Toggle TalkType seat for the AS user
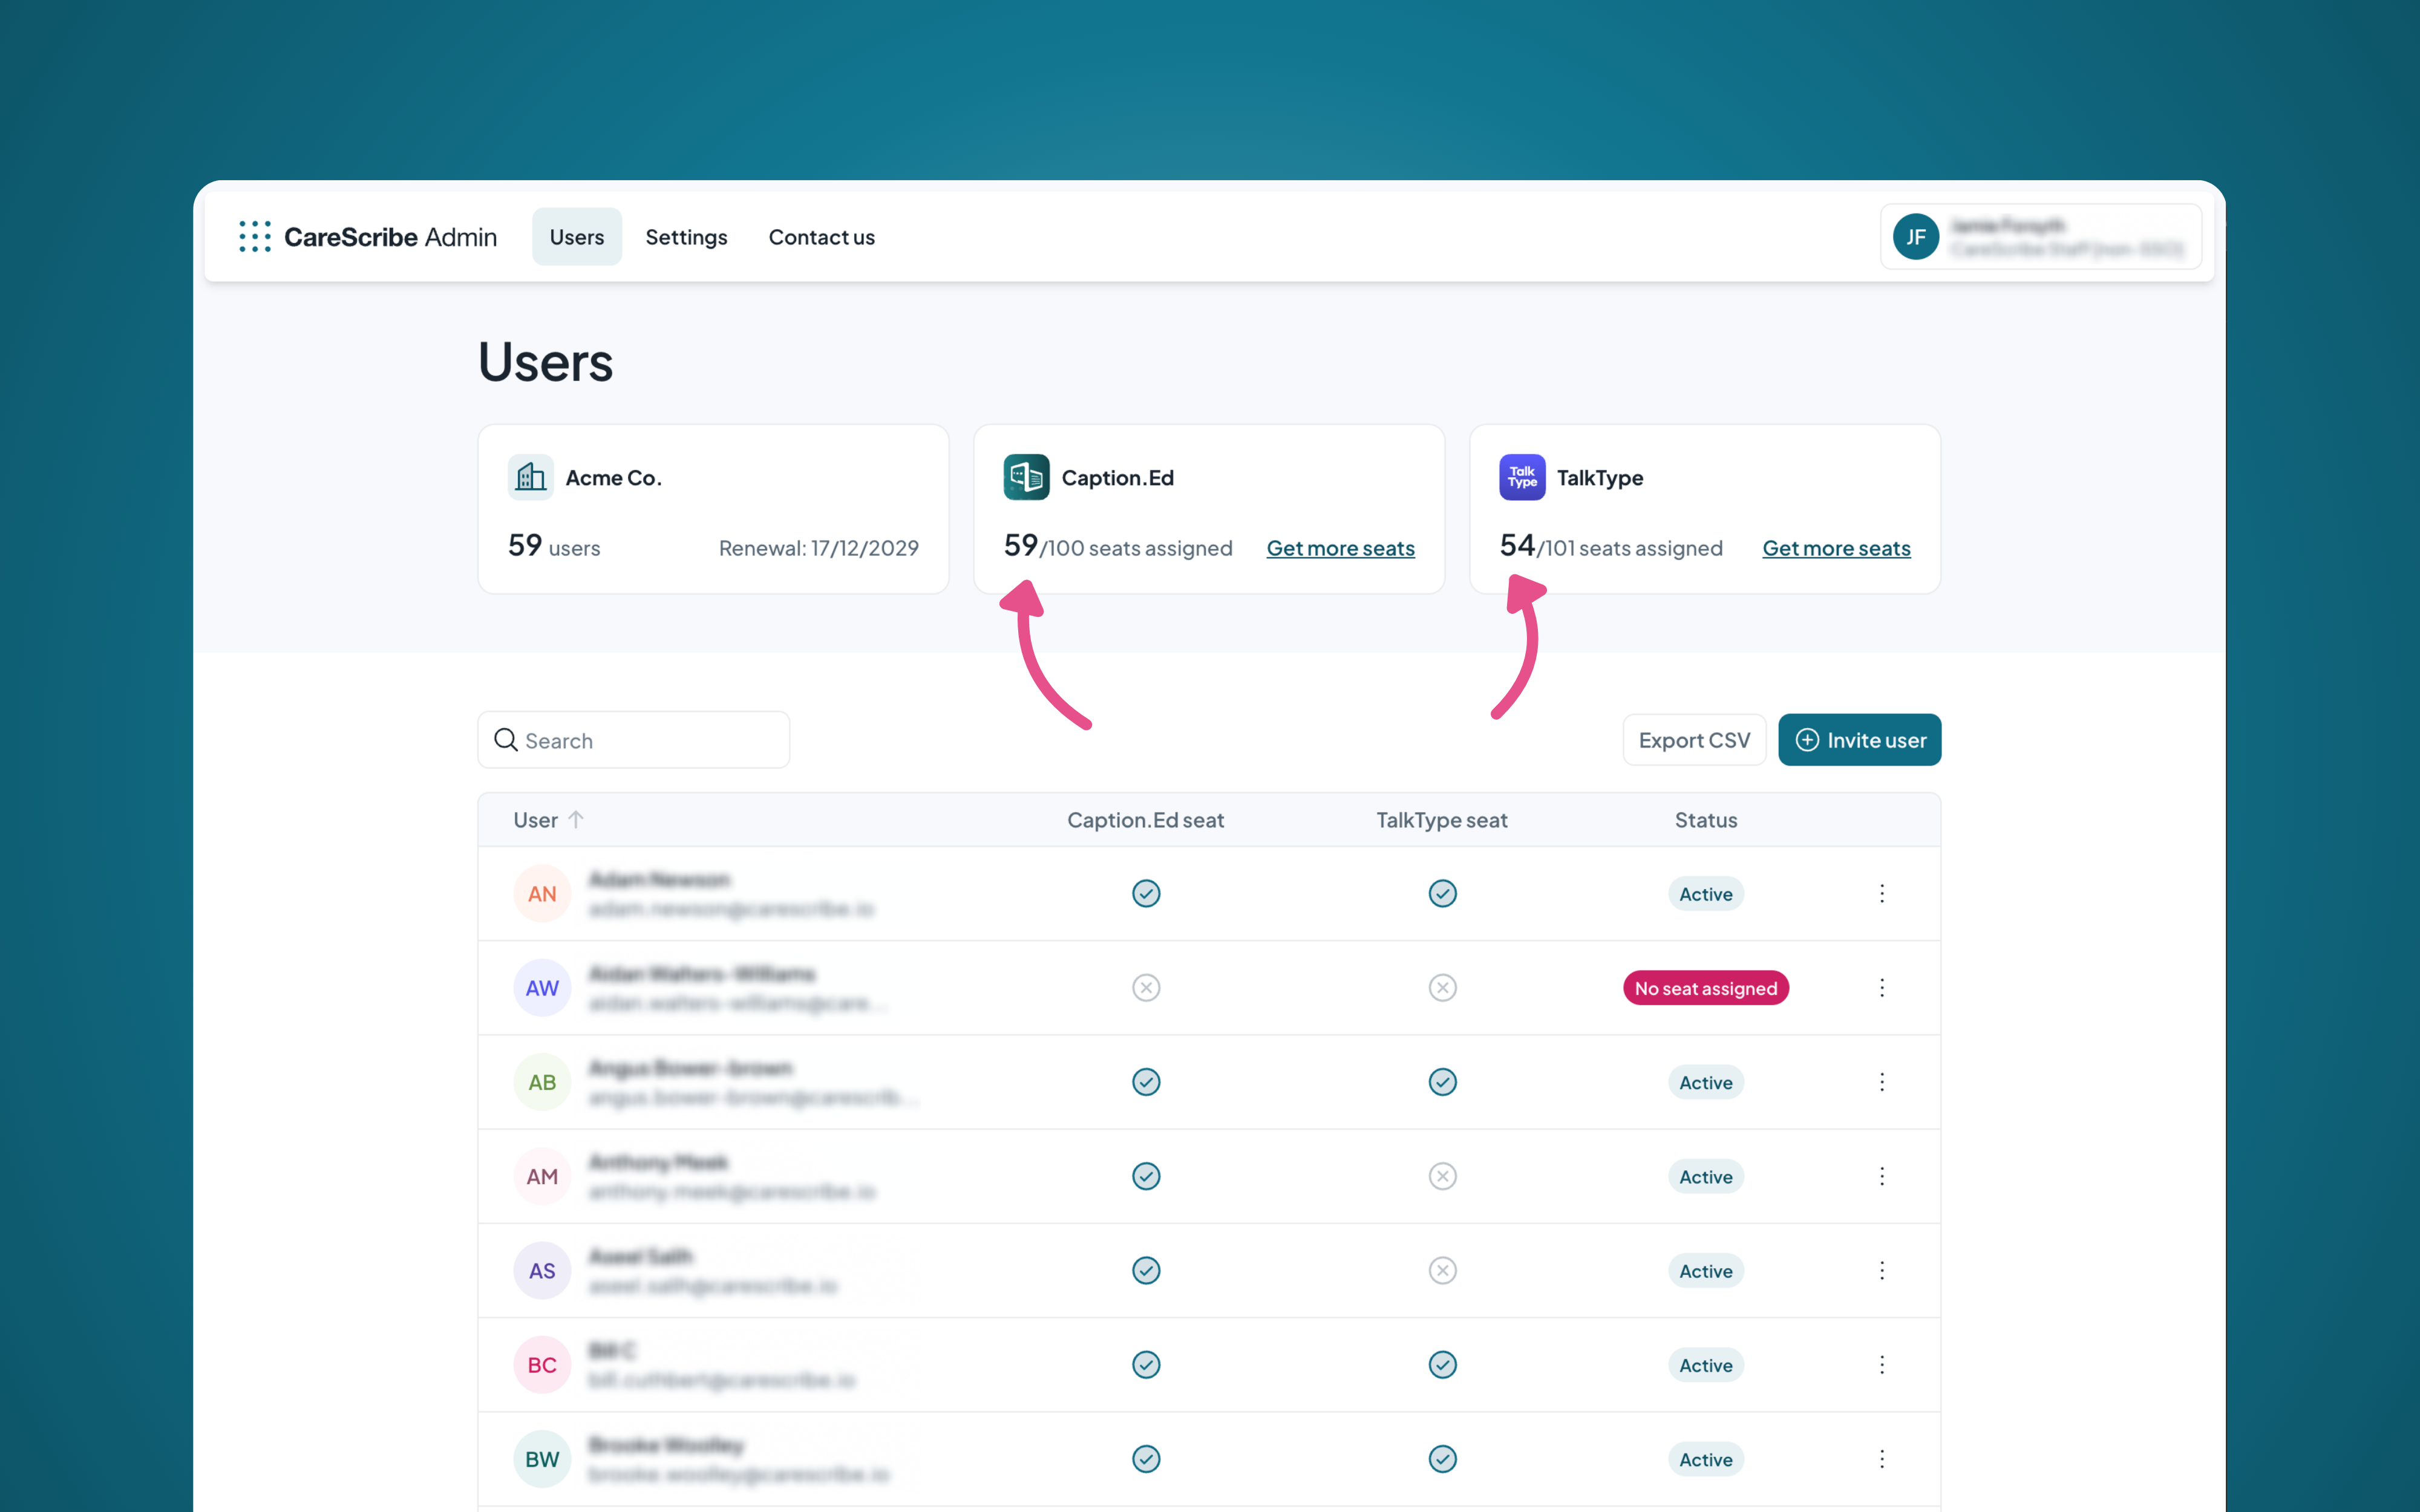Viewport: 2420px width, 1512px height. point(1442,1271)
